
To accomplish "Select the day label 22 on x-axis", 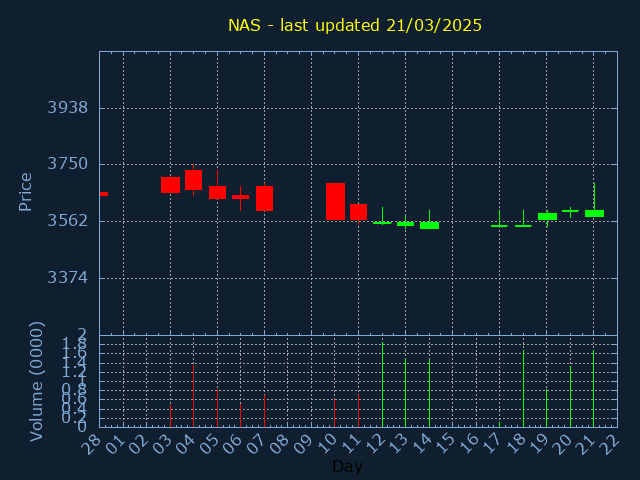I will pyautogui.click(x=610, y=443).
